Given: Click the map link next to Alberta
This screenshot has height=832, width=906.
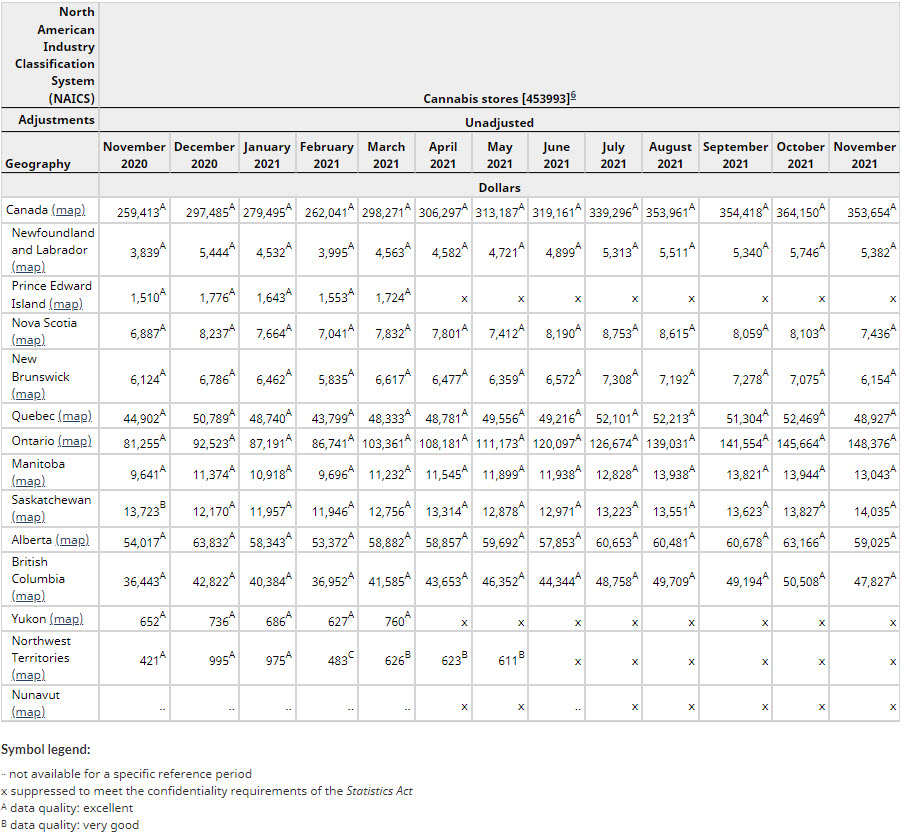Looking at the screenshot, I should pyautogui.click(x=72, y=540).
